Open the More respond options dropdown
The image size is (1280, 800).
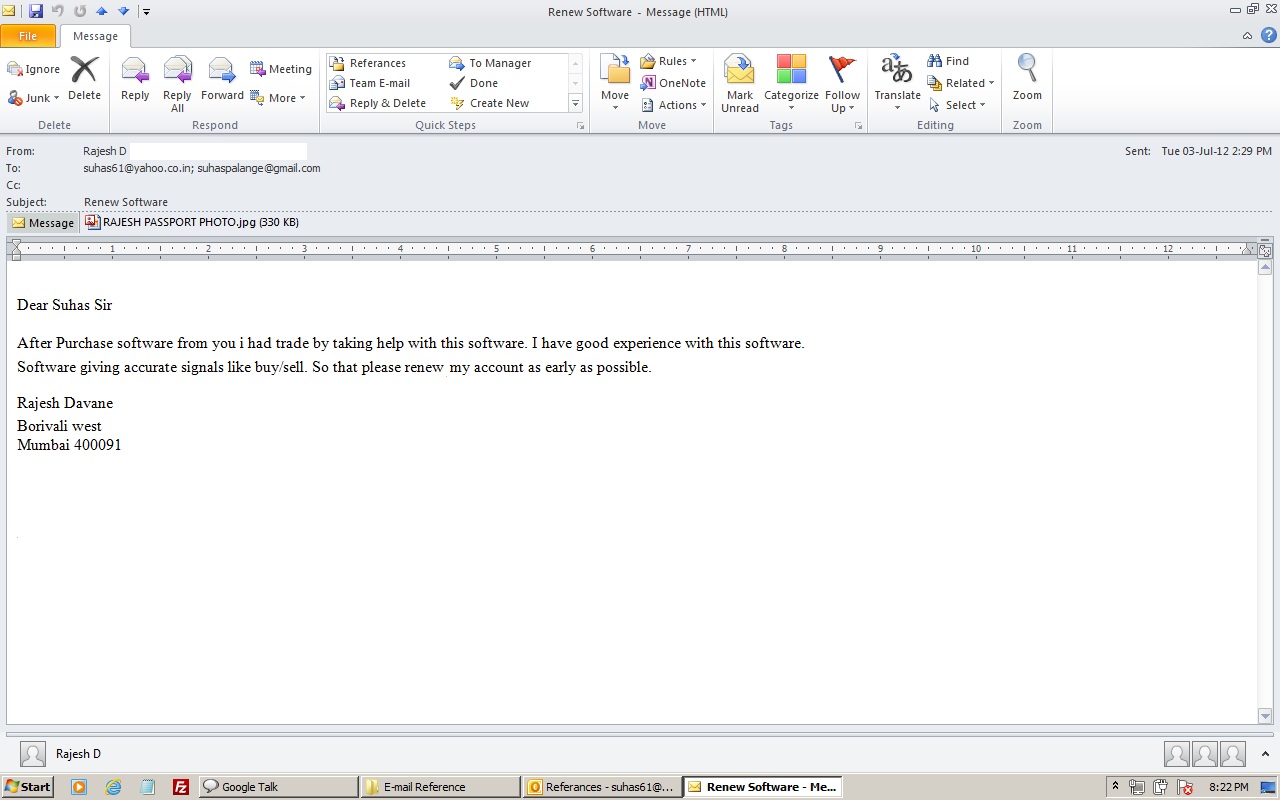tap(277, 98)
